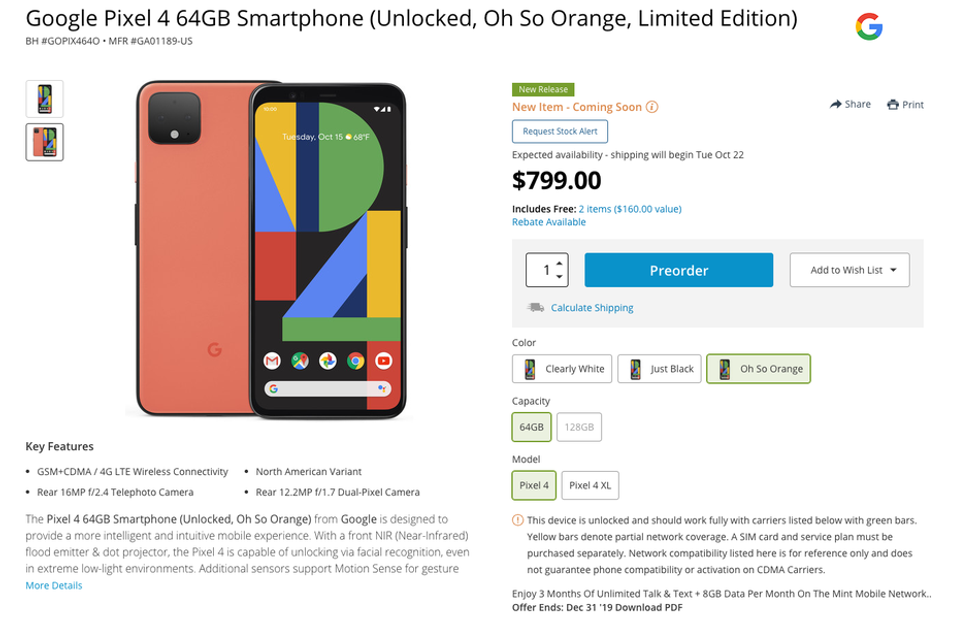
Task: Select the front view phone thumbnail
Action: click(x=44, y=99)
